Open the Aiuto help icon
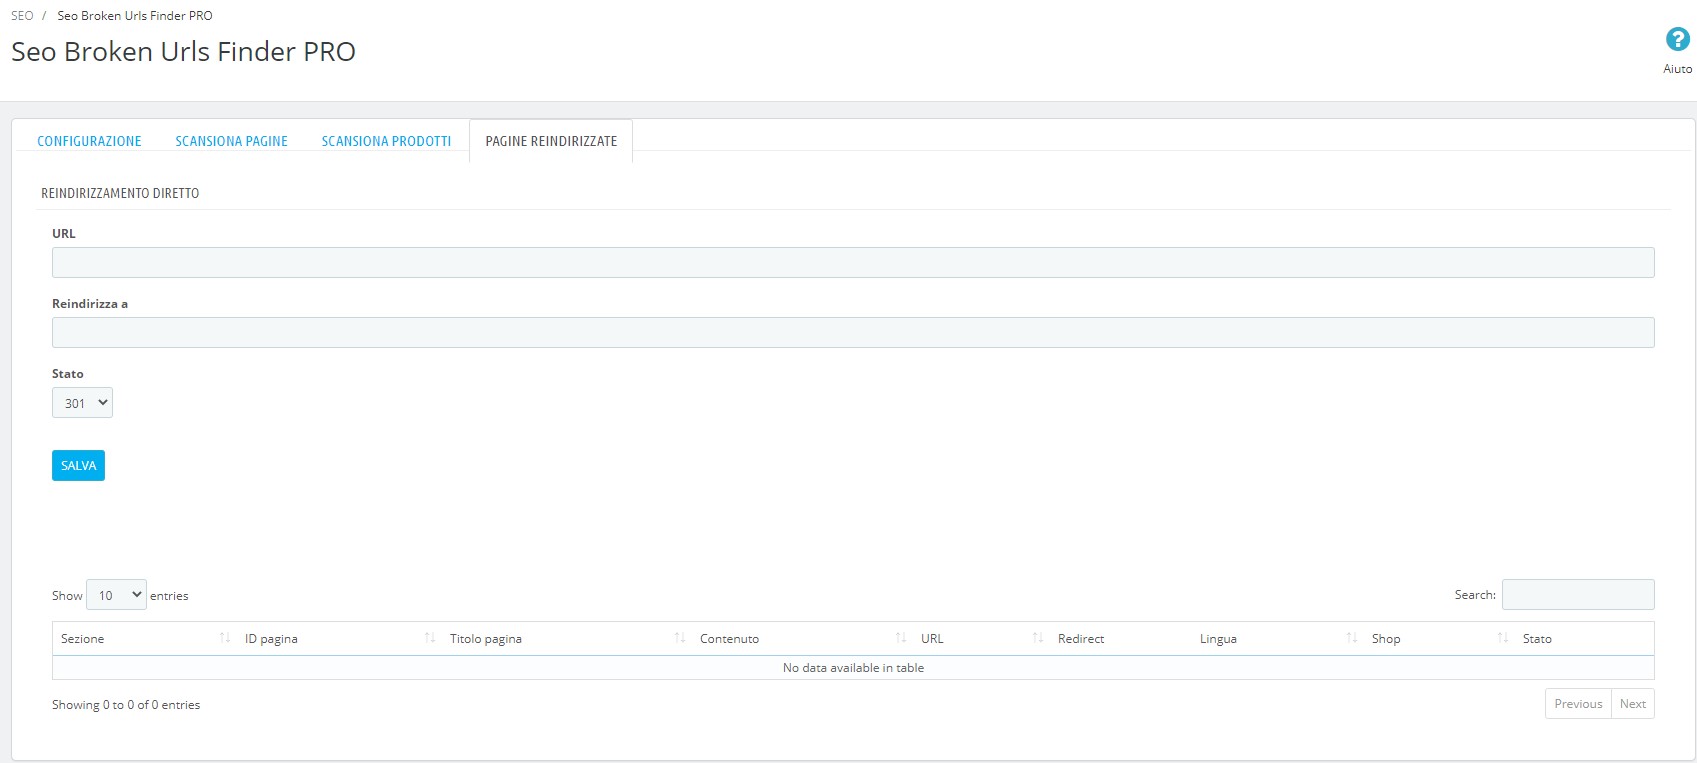 [1677, 40]
